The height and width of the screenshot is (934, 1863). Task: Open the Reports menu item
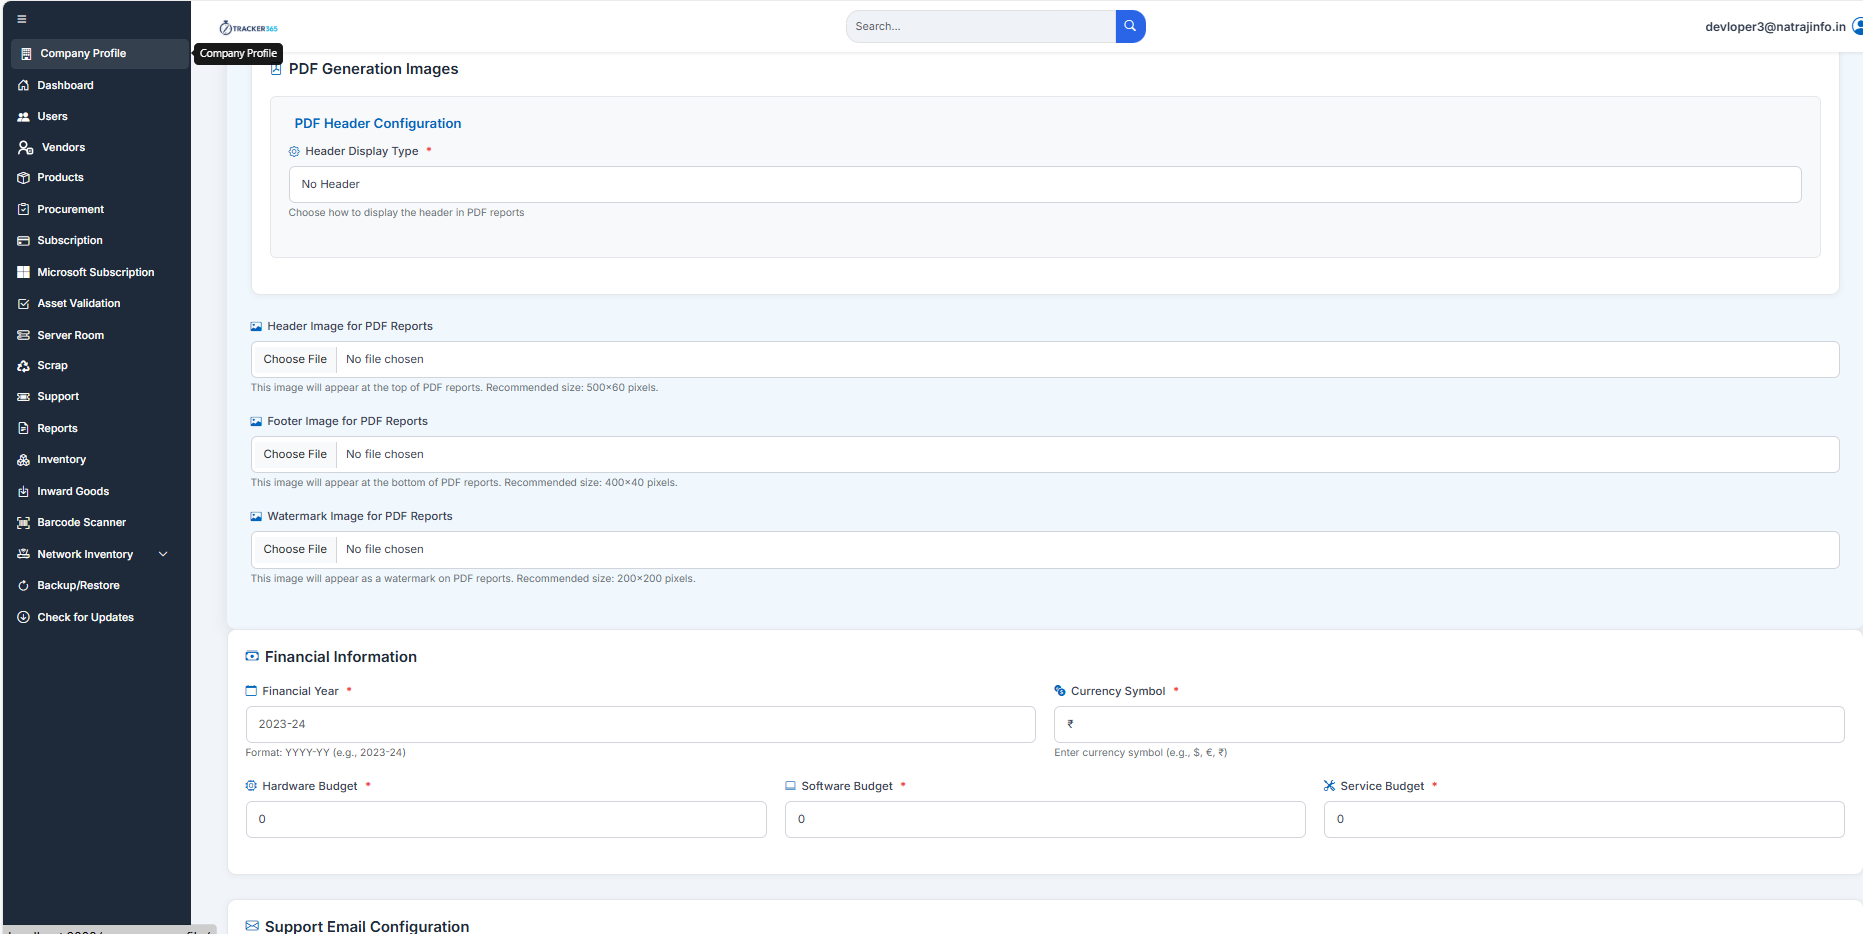point(57,428)
